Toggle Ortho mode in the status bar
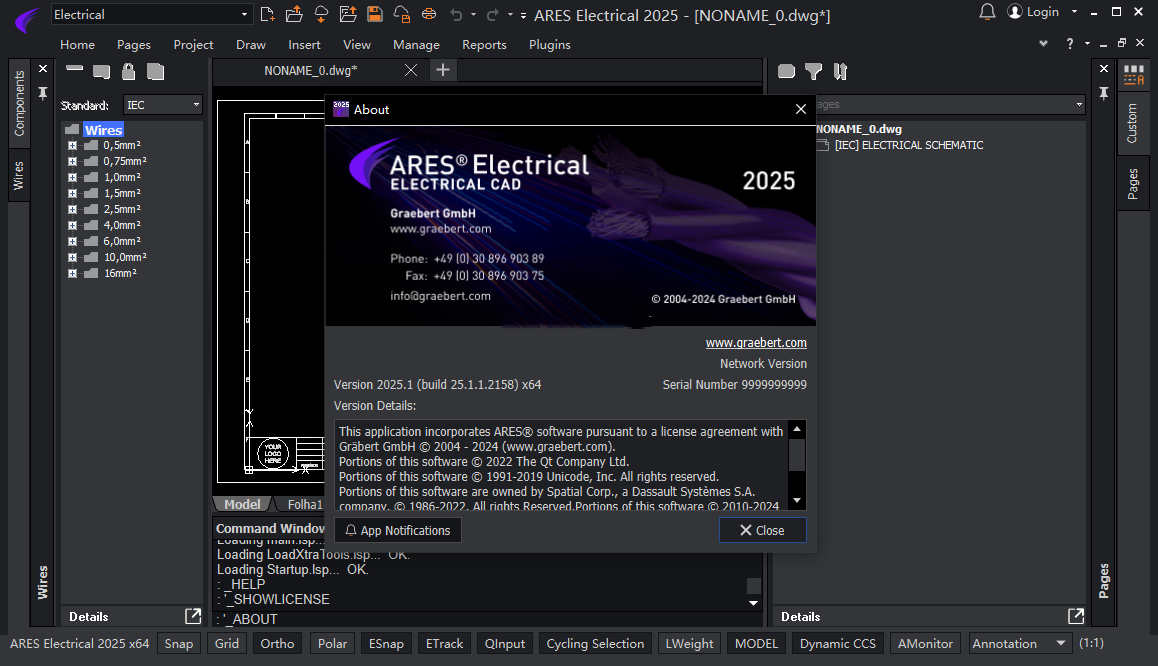This screenshot has width=1158, height=666. (277, 643)
